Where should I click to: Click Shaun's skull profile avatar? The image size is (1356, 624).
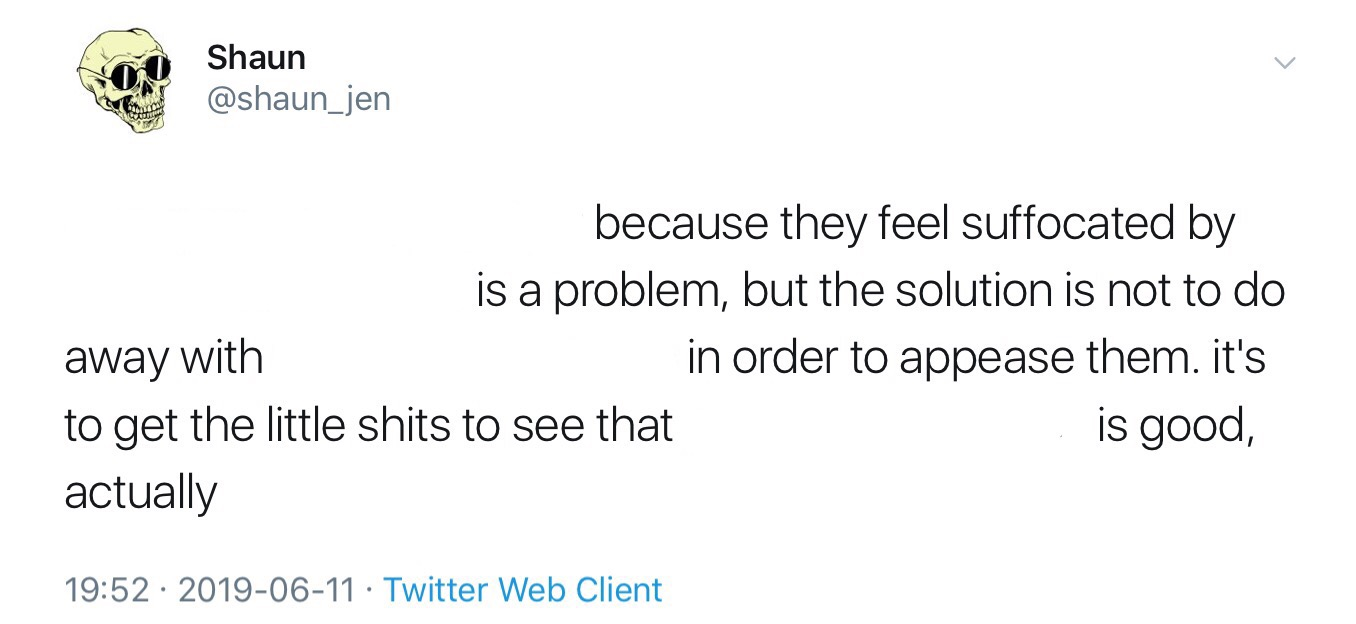[x=126, y=80]
